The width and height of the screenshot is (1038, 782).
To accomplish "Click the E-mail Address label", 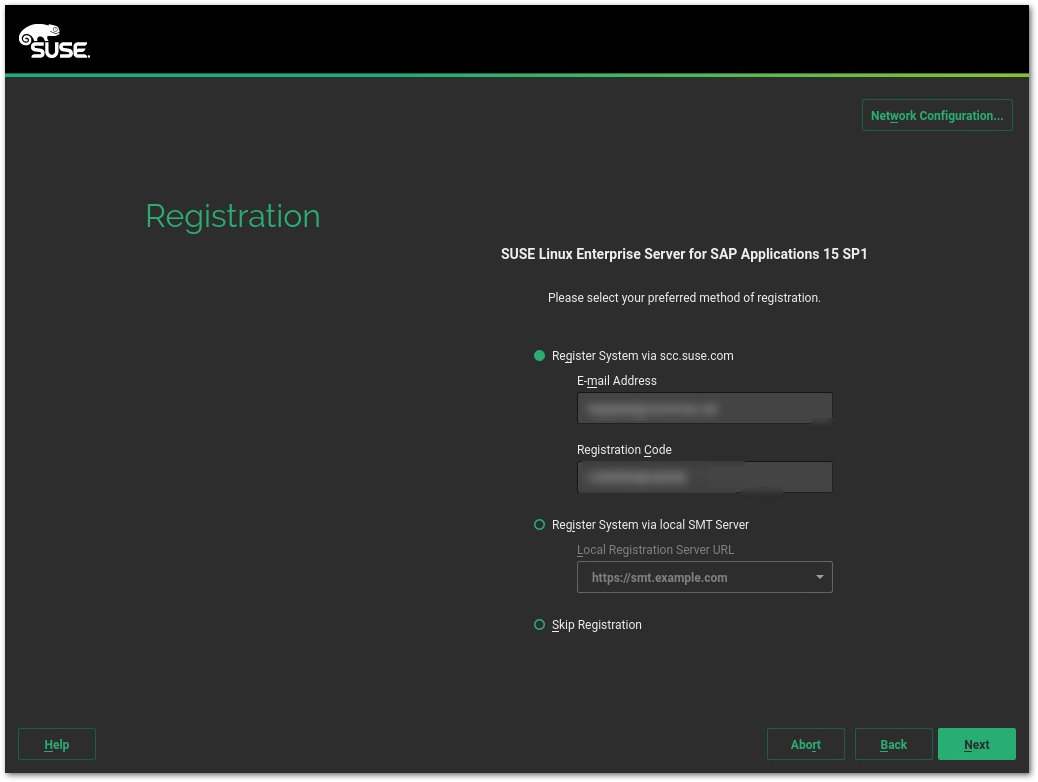I will tap(616, 381).
